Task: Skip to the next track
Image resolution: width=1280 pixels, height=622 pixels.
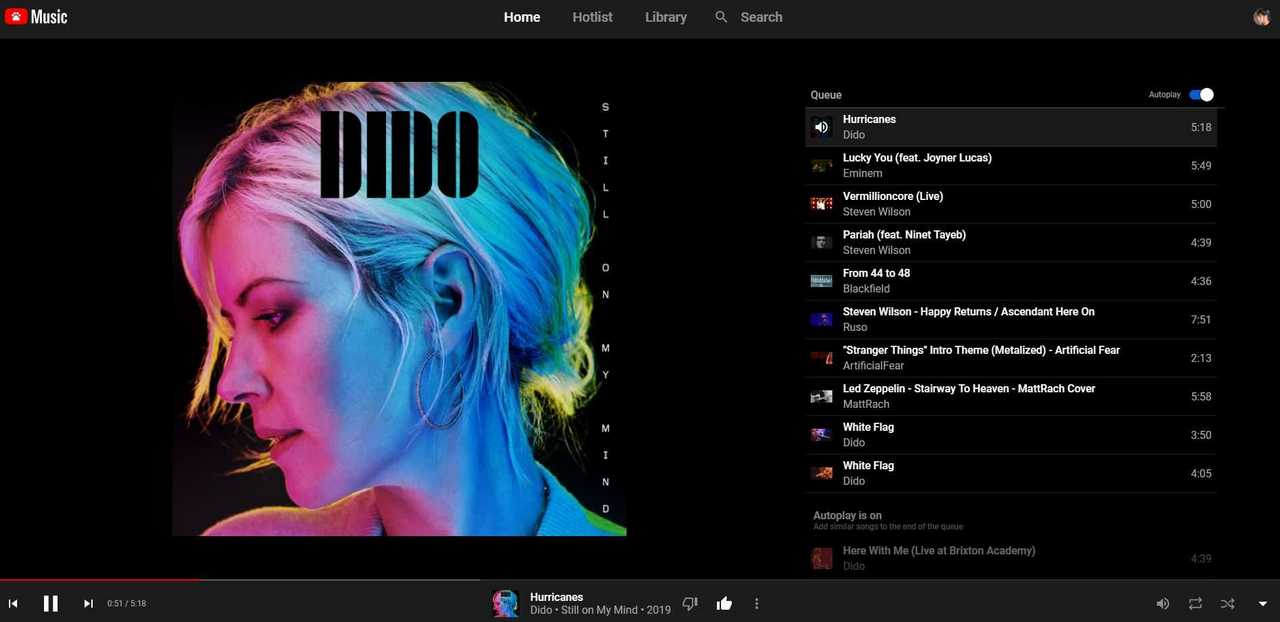Action: tap(88, 603)
